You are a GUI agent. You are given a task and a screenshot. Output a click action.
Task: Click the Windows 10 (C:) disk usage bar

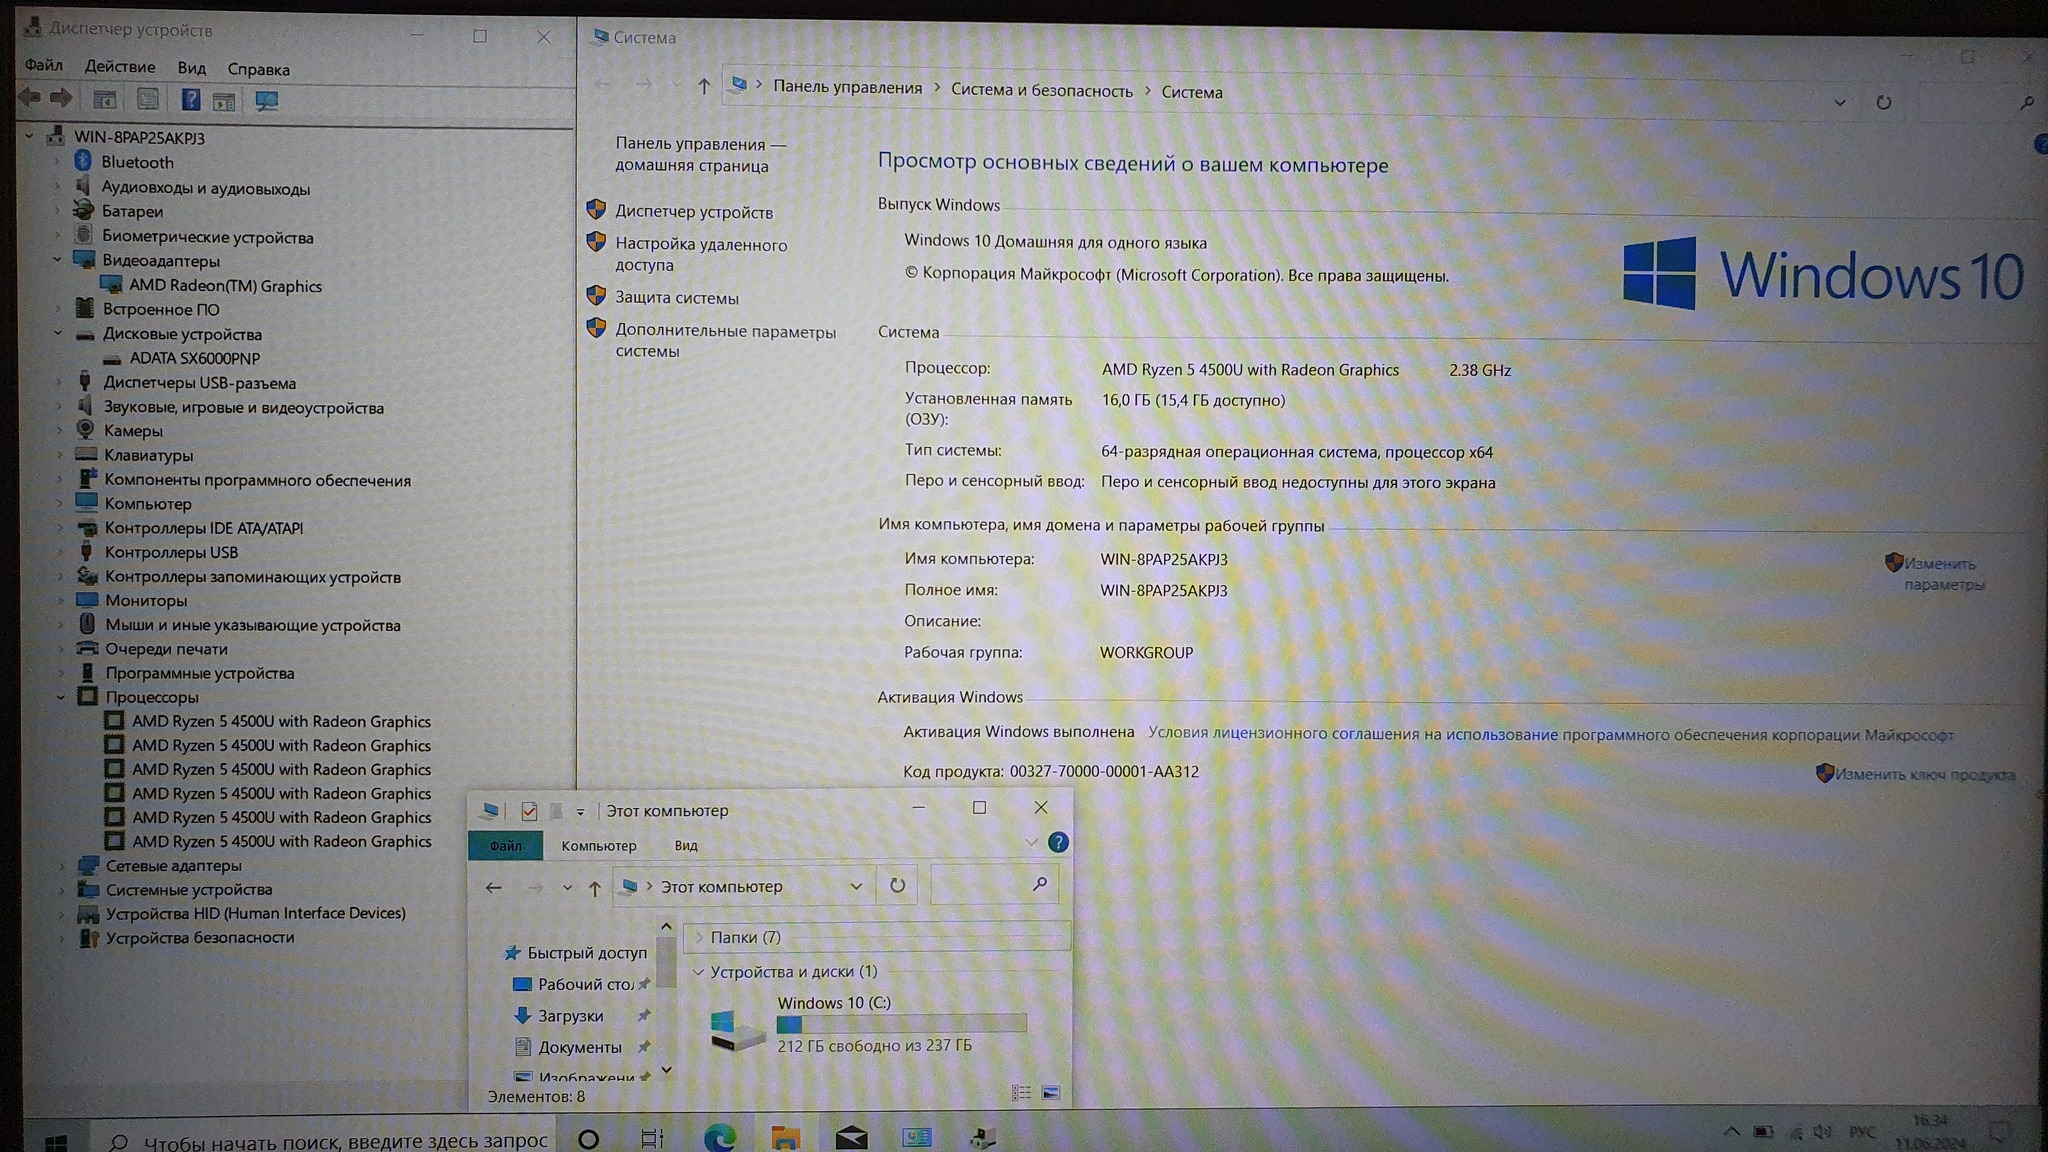(901, 1024)
